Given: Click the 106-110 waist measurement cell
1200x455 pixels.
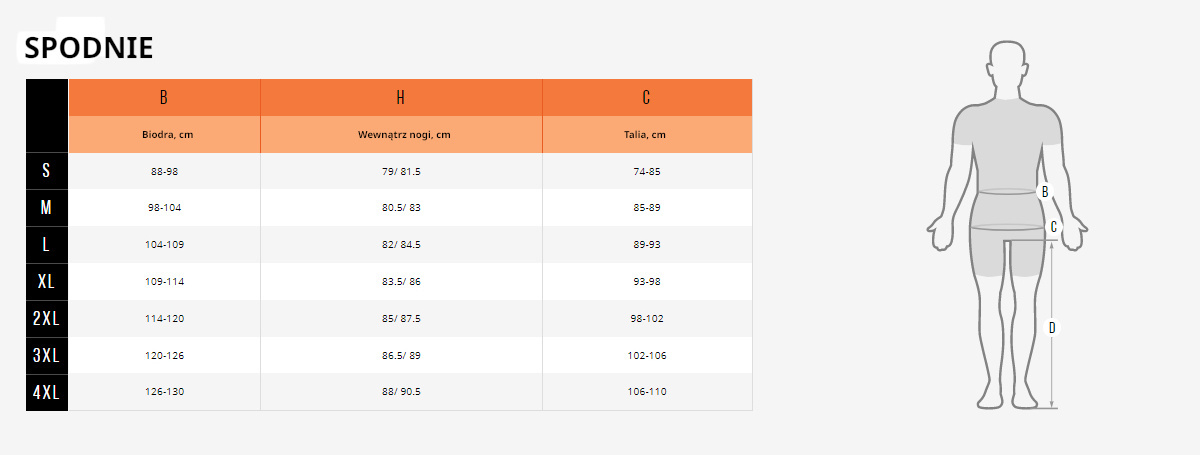Looking at the screenshot, I should (x=647, y=392).
